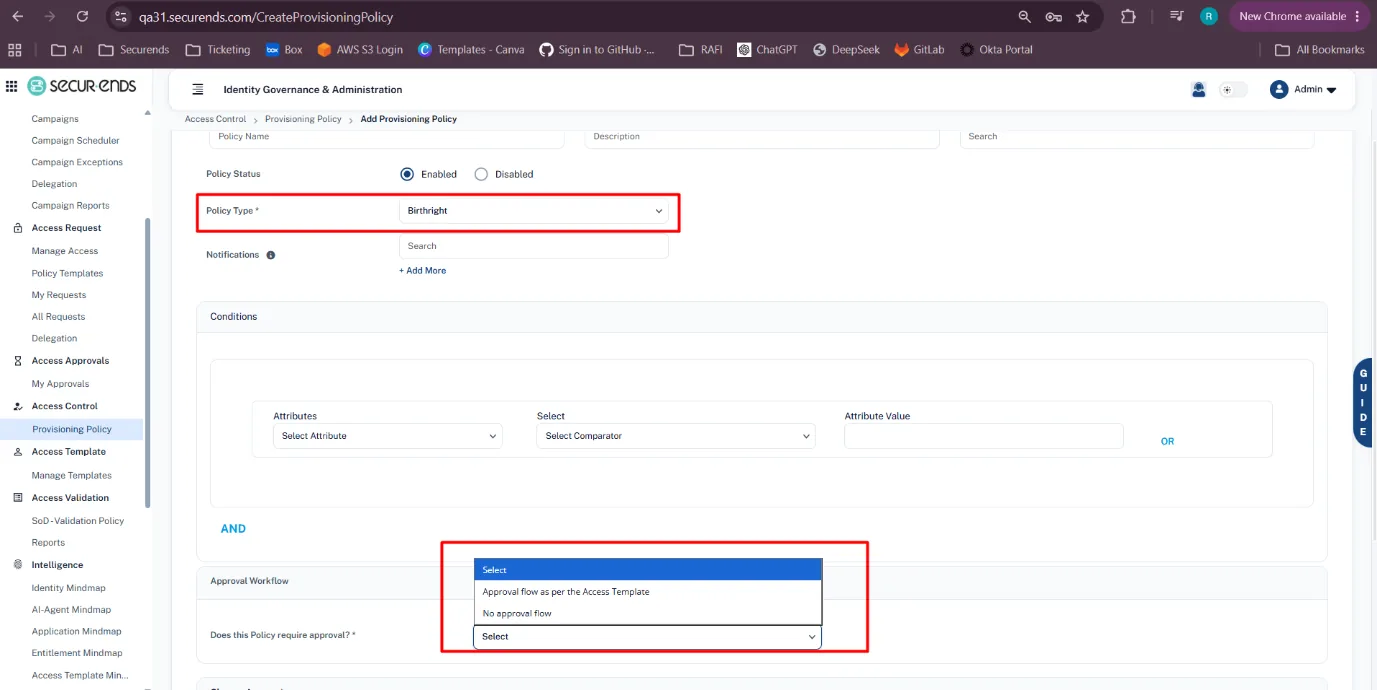Open browser tab groups grid icon
The height and width of the screenshot is (690, 1377).
[14, 49]
